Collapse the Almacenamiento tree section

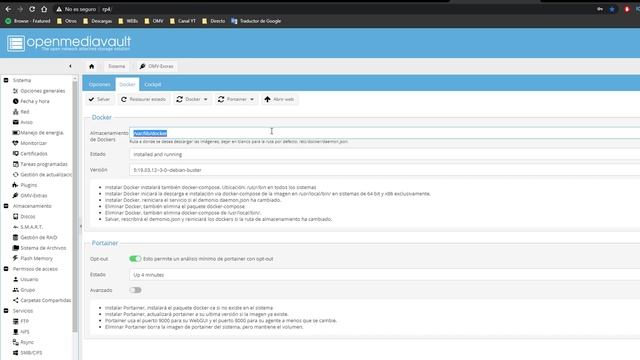coord(6,206)
